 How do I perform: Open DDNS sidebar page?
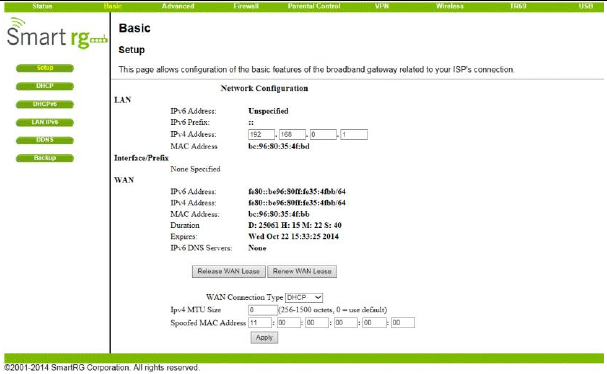45,140
